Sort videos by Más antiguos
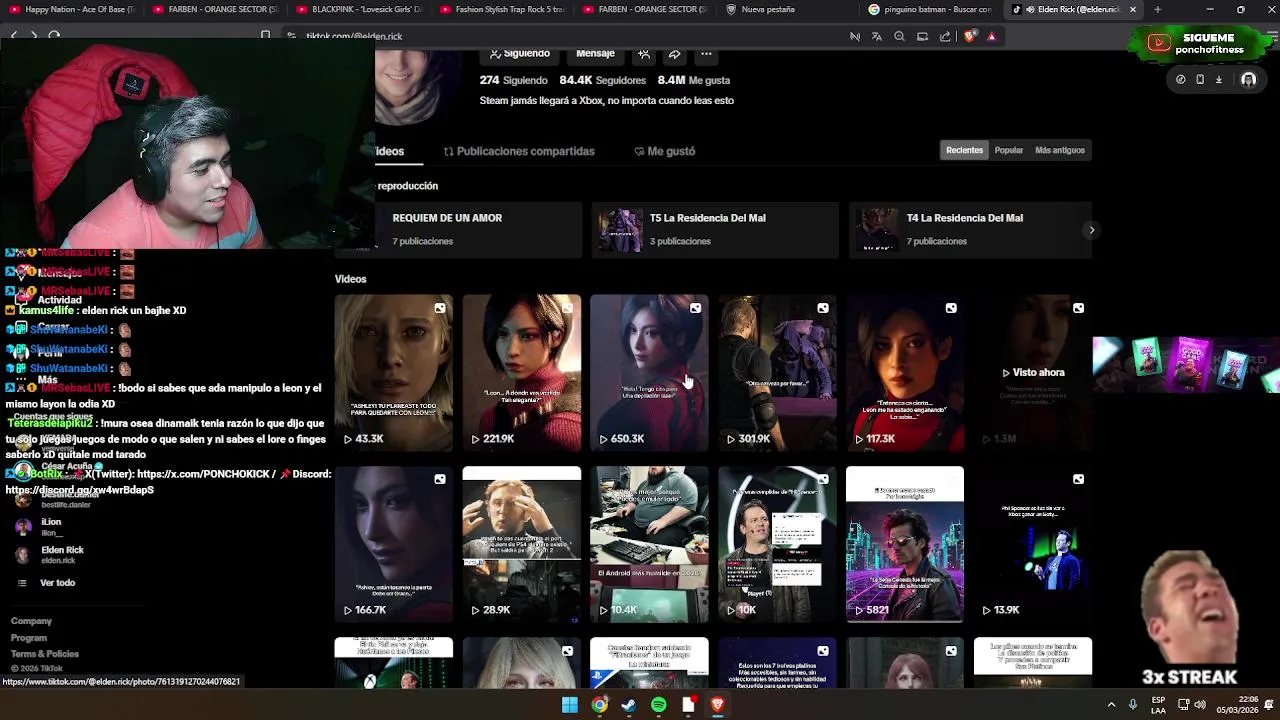This screenshot has height=720, width=1280. (x=1059, y=150)
